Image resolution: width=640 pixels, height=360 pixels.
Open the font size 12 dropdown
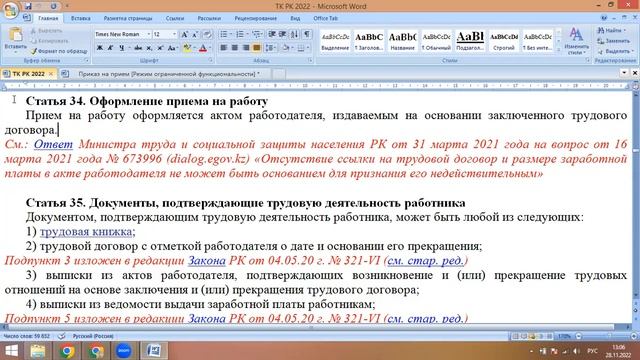click(x=174, y=34)
